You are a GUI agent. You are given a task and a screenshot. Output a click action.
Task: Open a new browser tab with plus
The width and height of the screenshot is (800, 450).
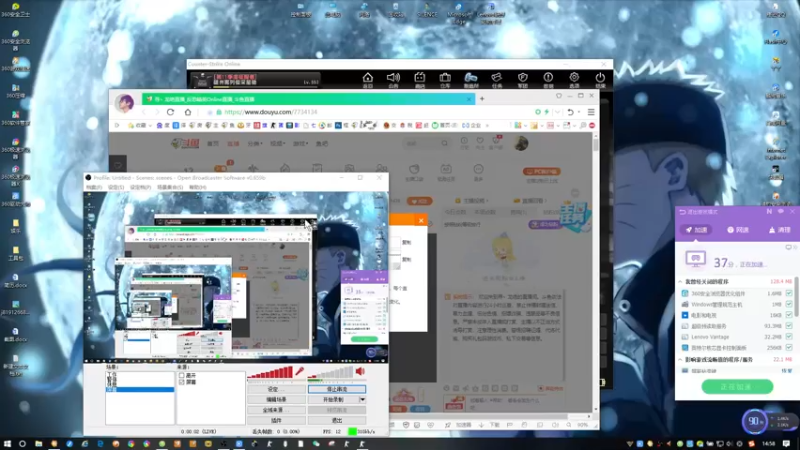(x=482, y=99)
